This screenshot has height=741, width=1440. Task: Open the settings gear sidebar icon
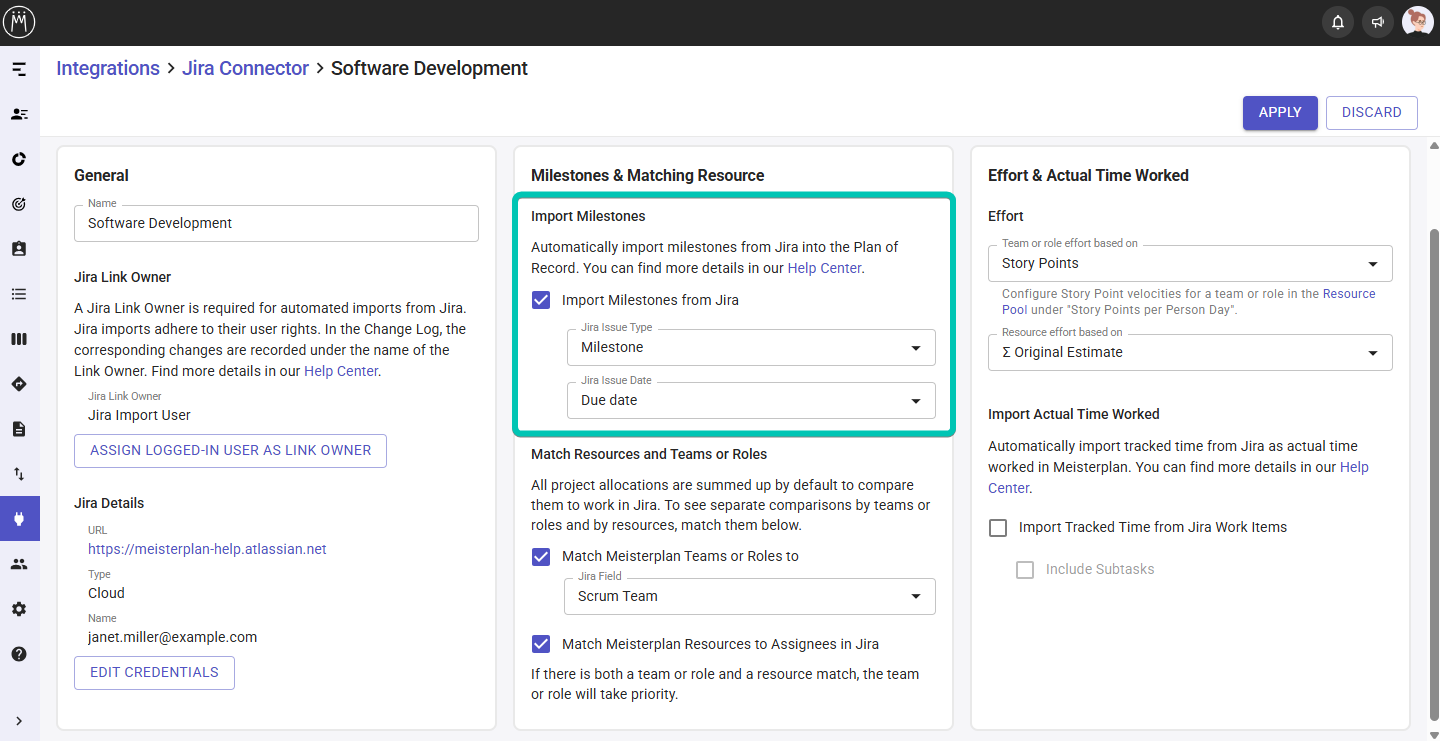pos(19,609)
